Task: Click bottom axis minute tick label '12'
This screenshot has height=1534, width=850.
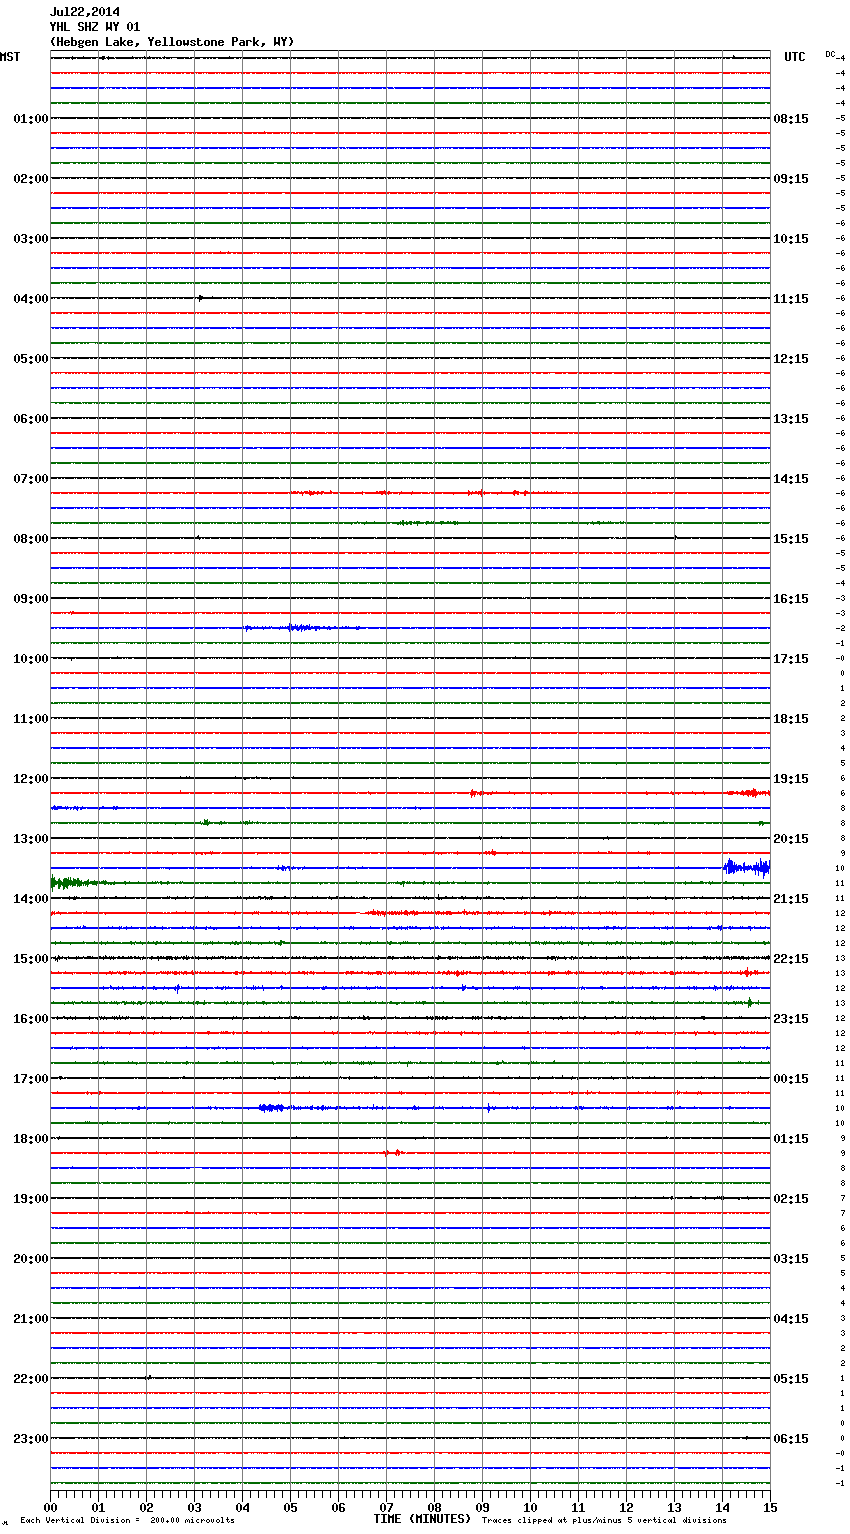Action: point(626,1507)
